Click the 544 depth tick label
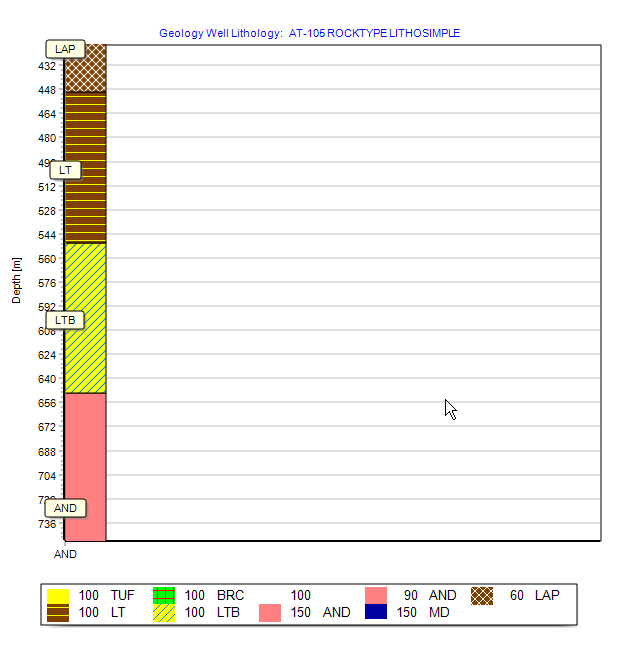This screenshot has height=656, width=618. (x=47, y=235)
